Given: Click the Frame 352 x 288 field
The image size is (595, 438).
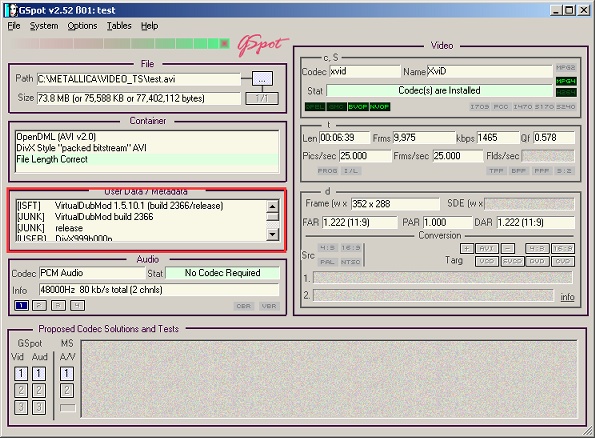Looking at the screenshot, I should pos(395,204).
